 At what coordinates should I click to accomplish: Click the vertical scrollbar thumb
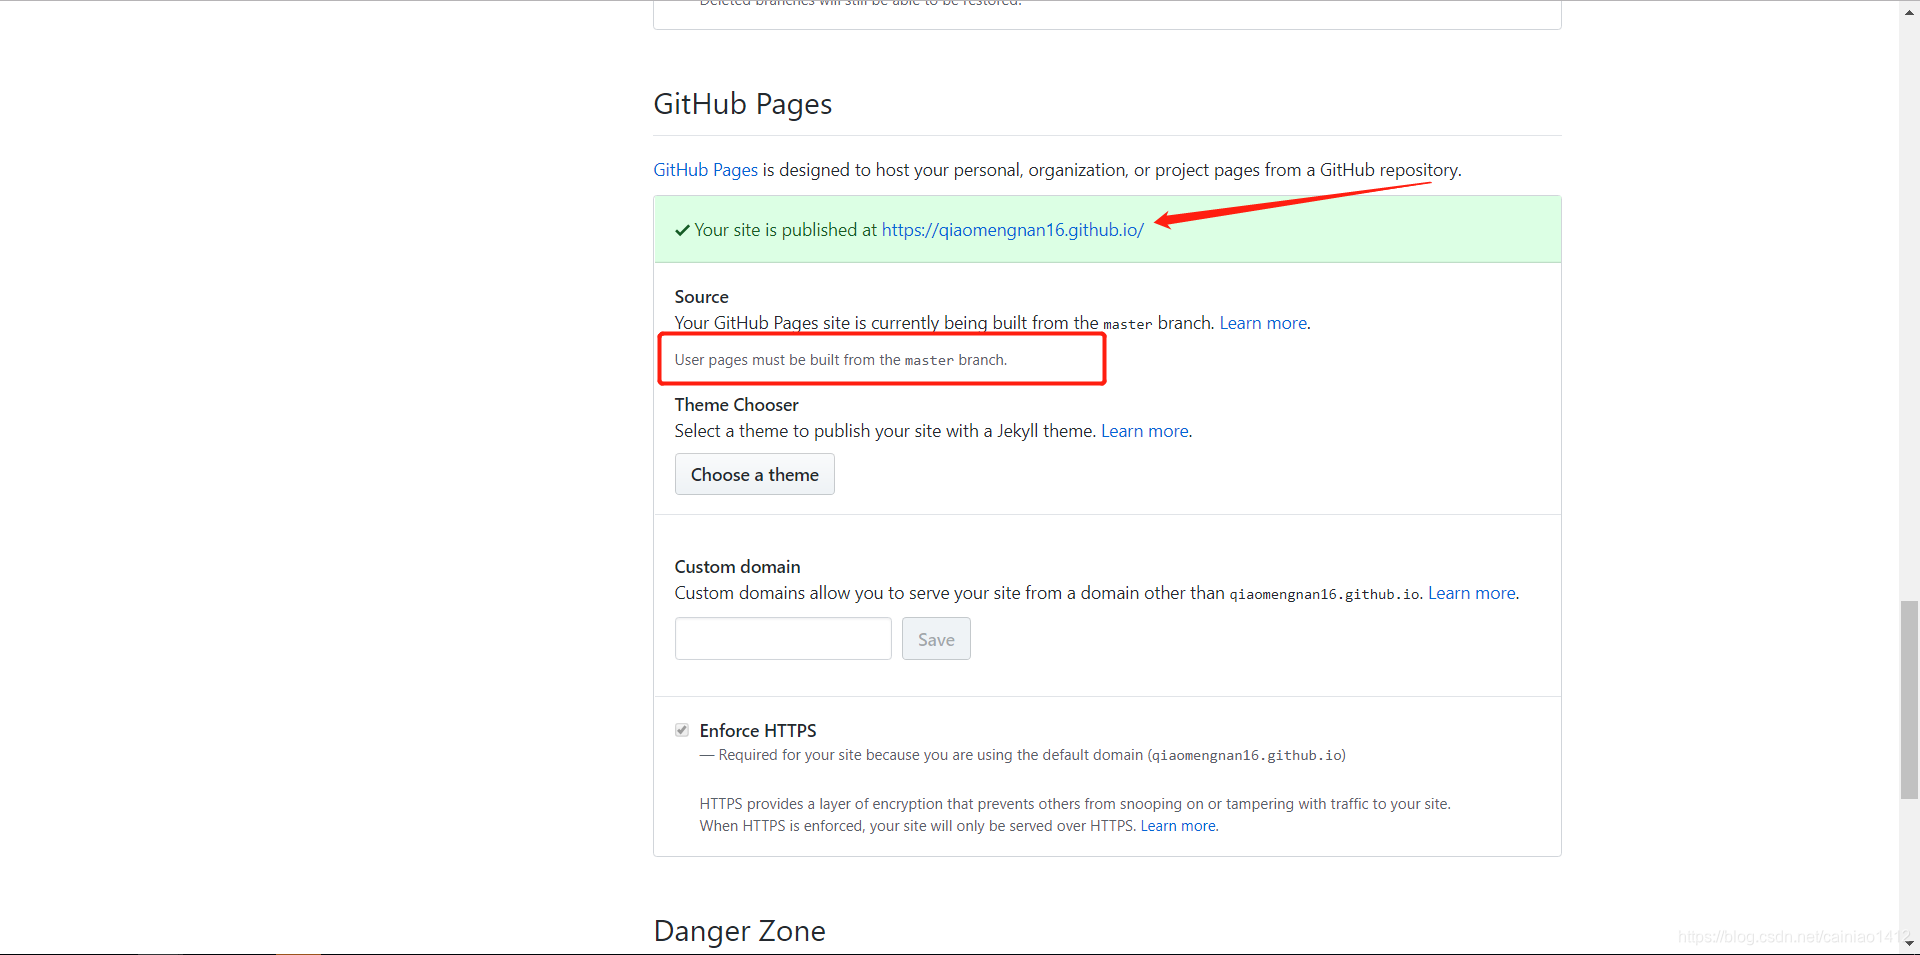click(1910, 700)
